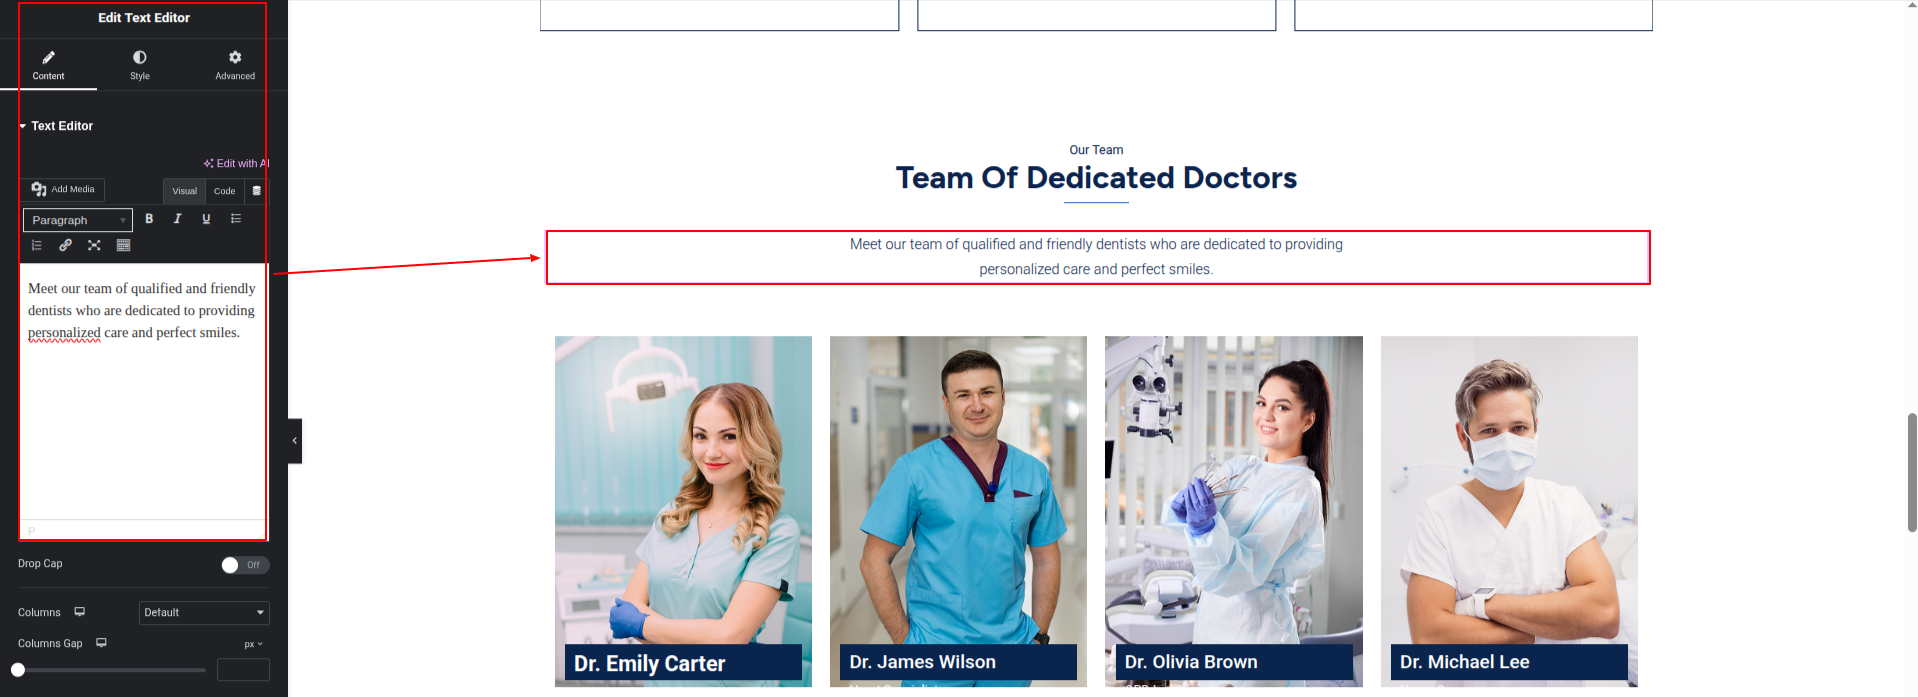Screen dimensions: 1918x697
Task: Open the Columns Default dropdown
Action: [x=204, y=612]
